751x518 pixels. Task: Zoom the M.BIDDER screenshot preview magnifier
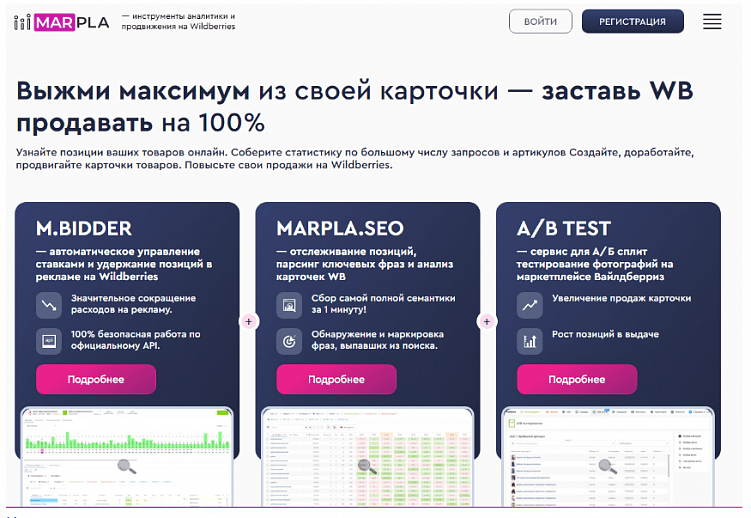click(x=126, y=466)
